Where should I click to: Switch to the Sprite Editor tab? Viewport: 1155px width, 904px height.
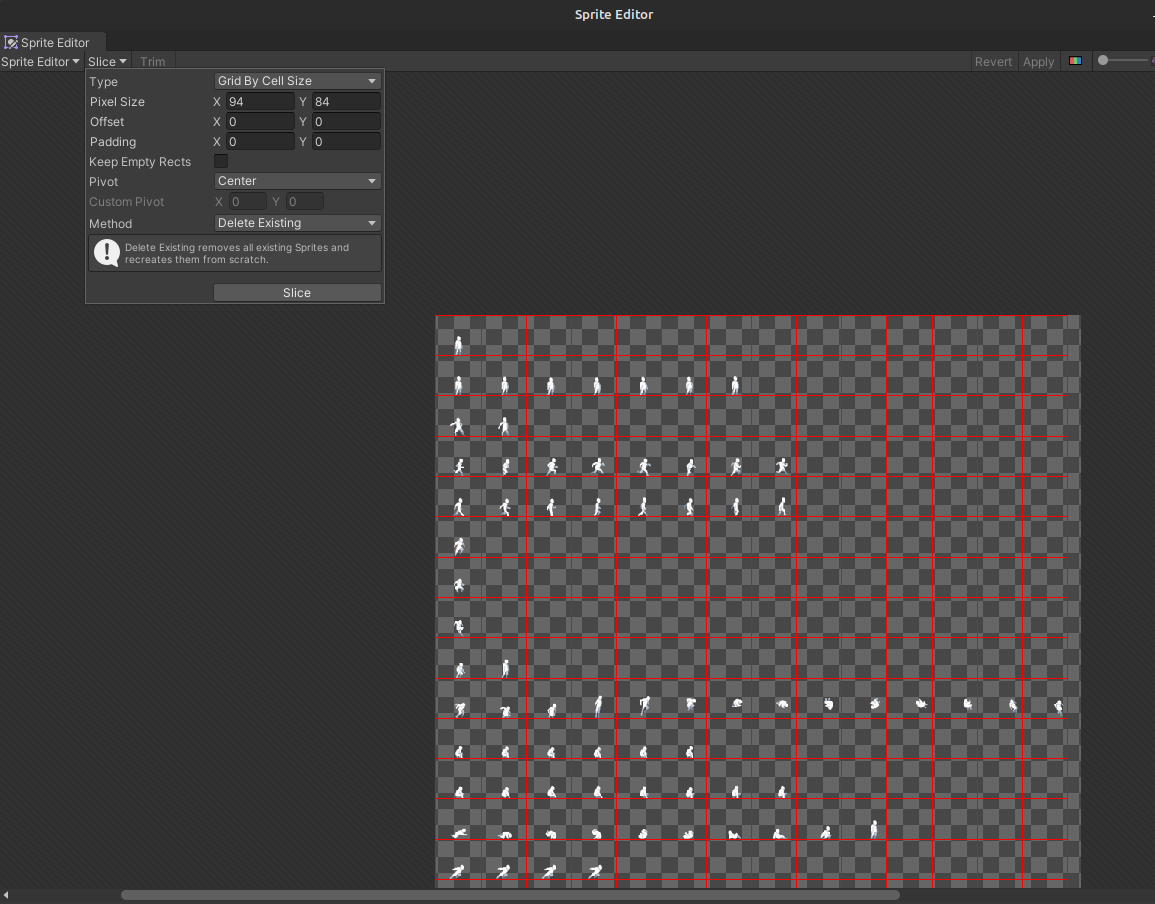point(53,42)
